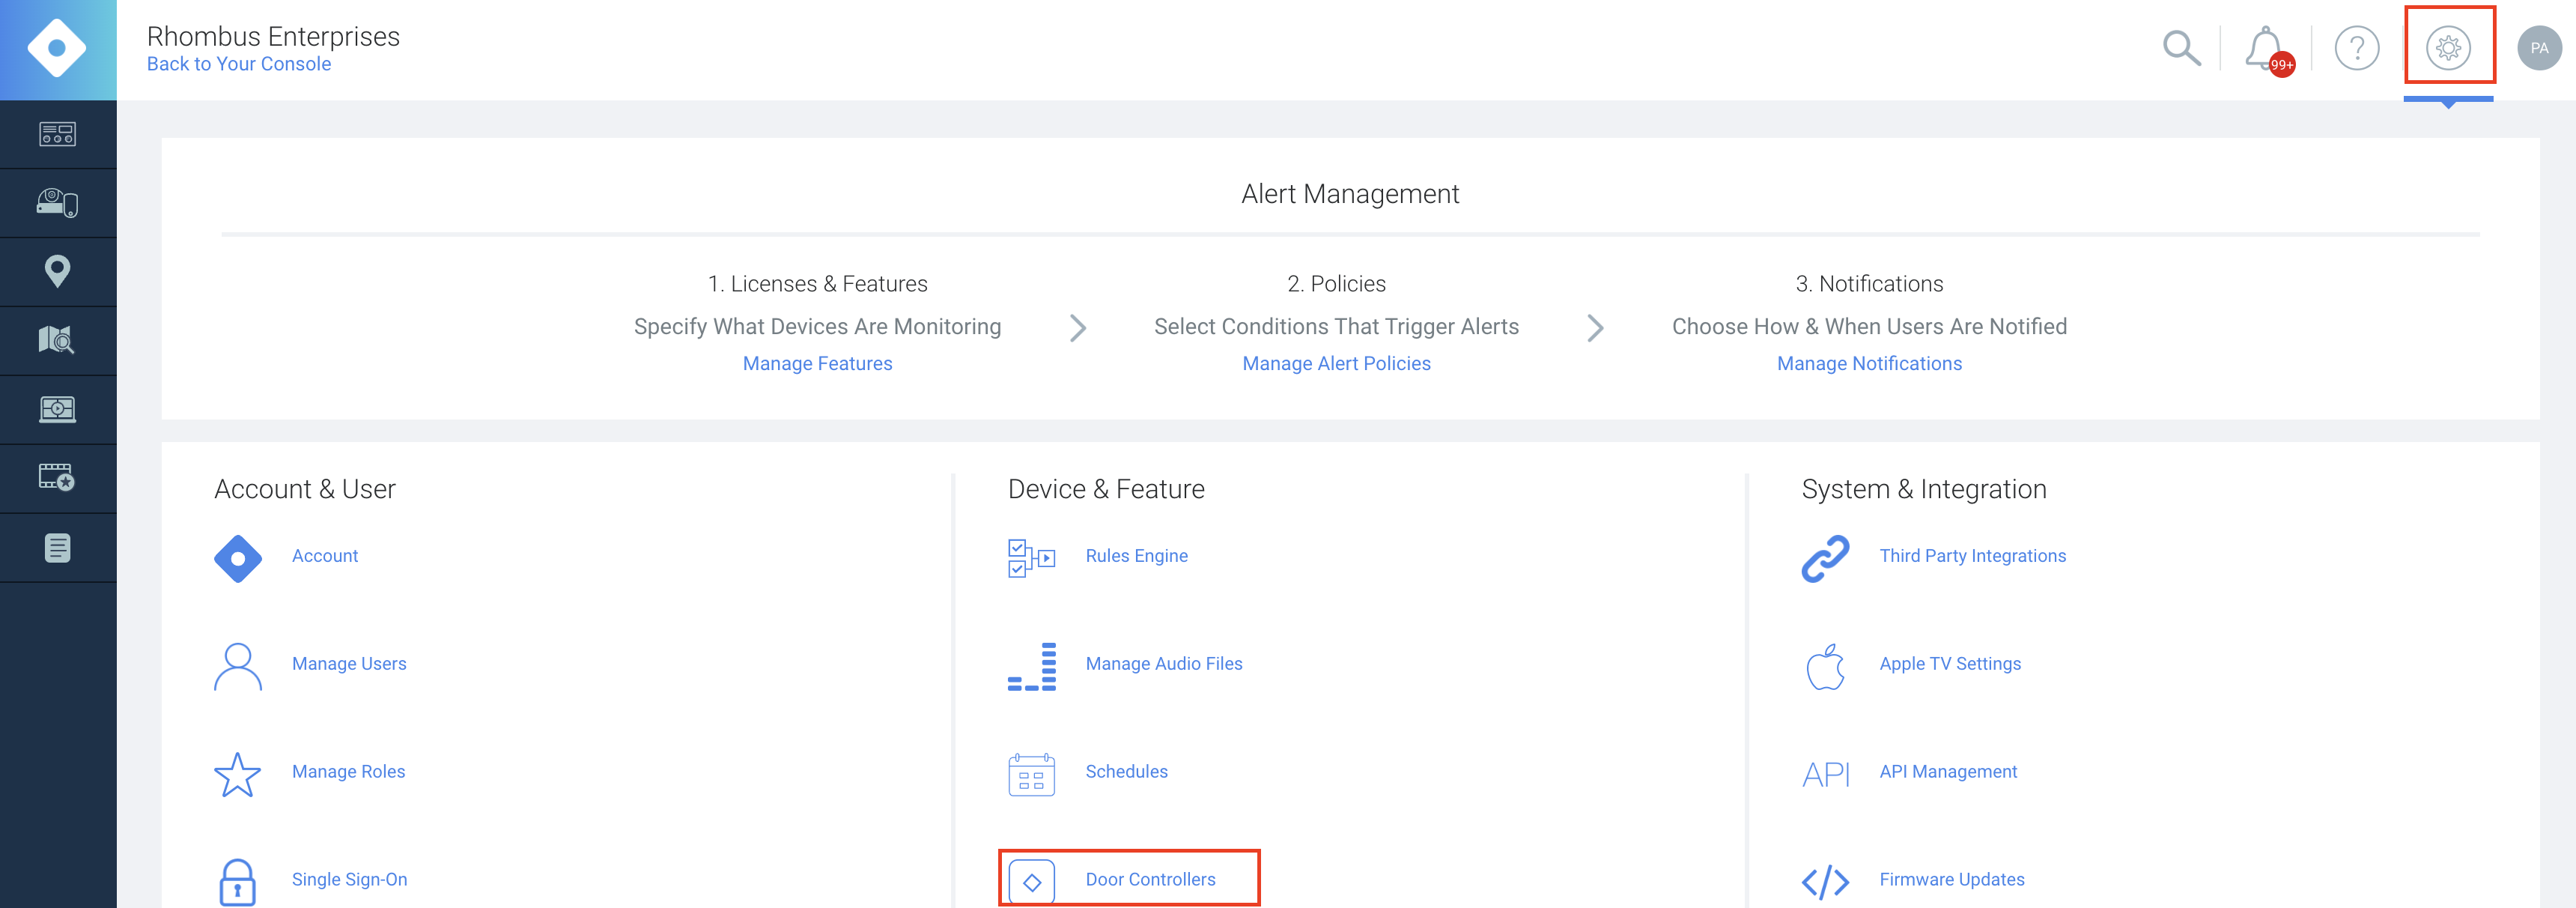Open the locations map pin icon

(x=57, y=271)
